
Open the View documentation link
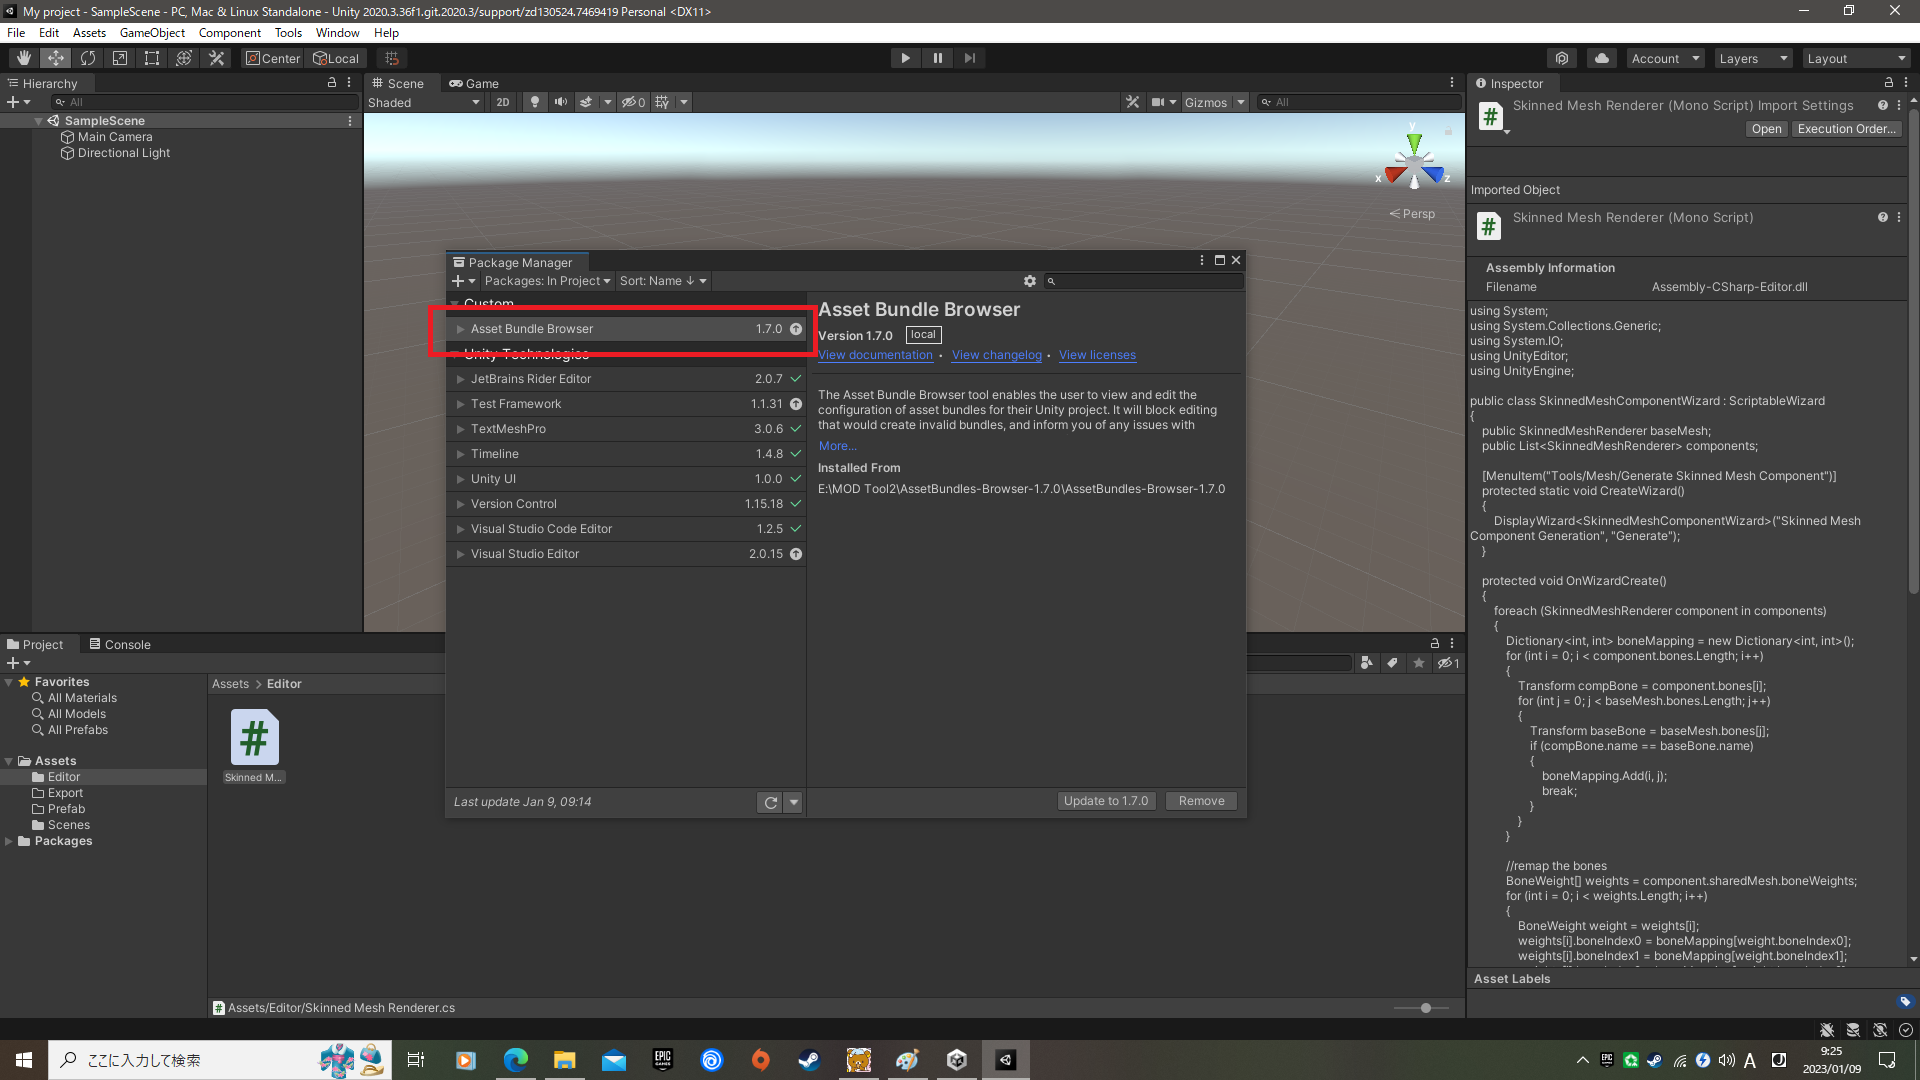[x=875, y=355]
